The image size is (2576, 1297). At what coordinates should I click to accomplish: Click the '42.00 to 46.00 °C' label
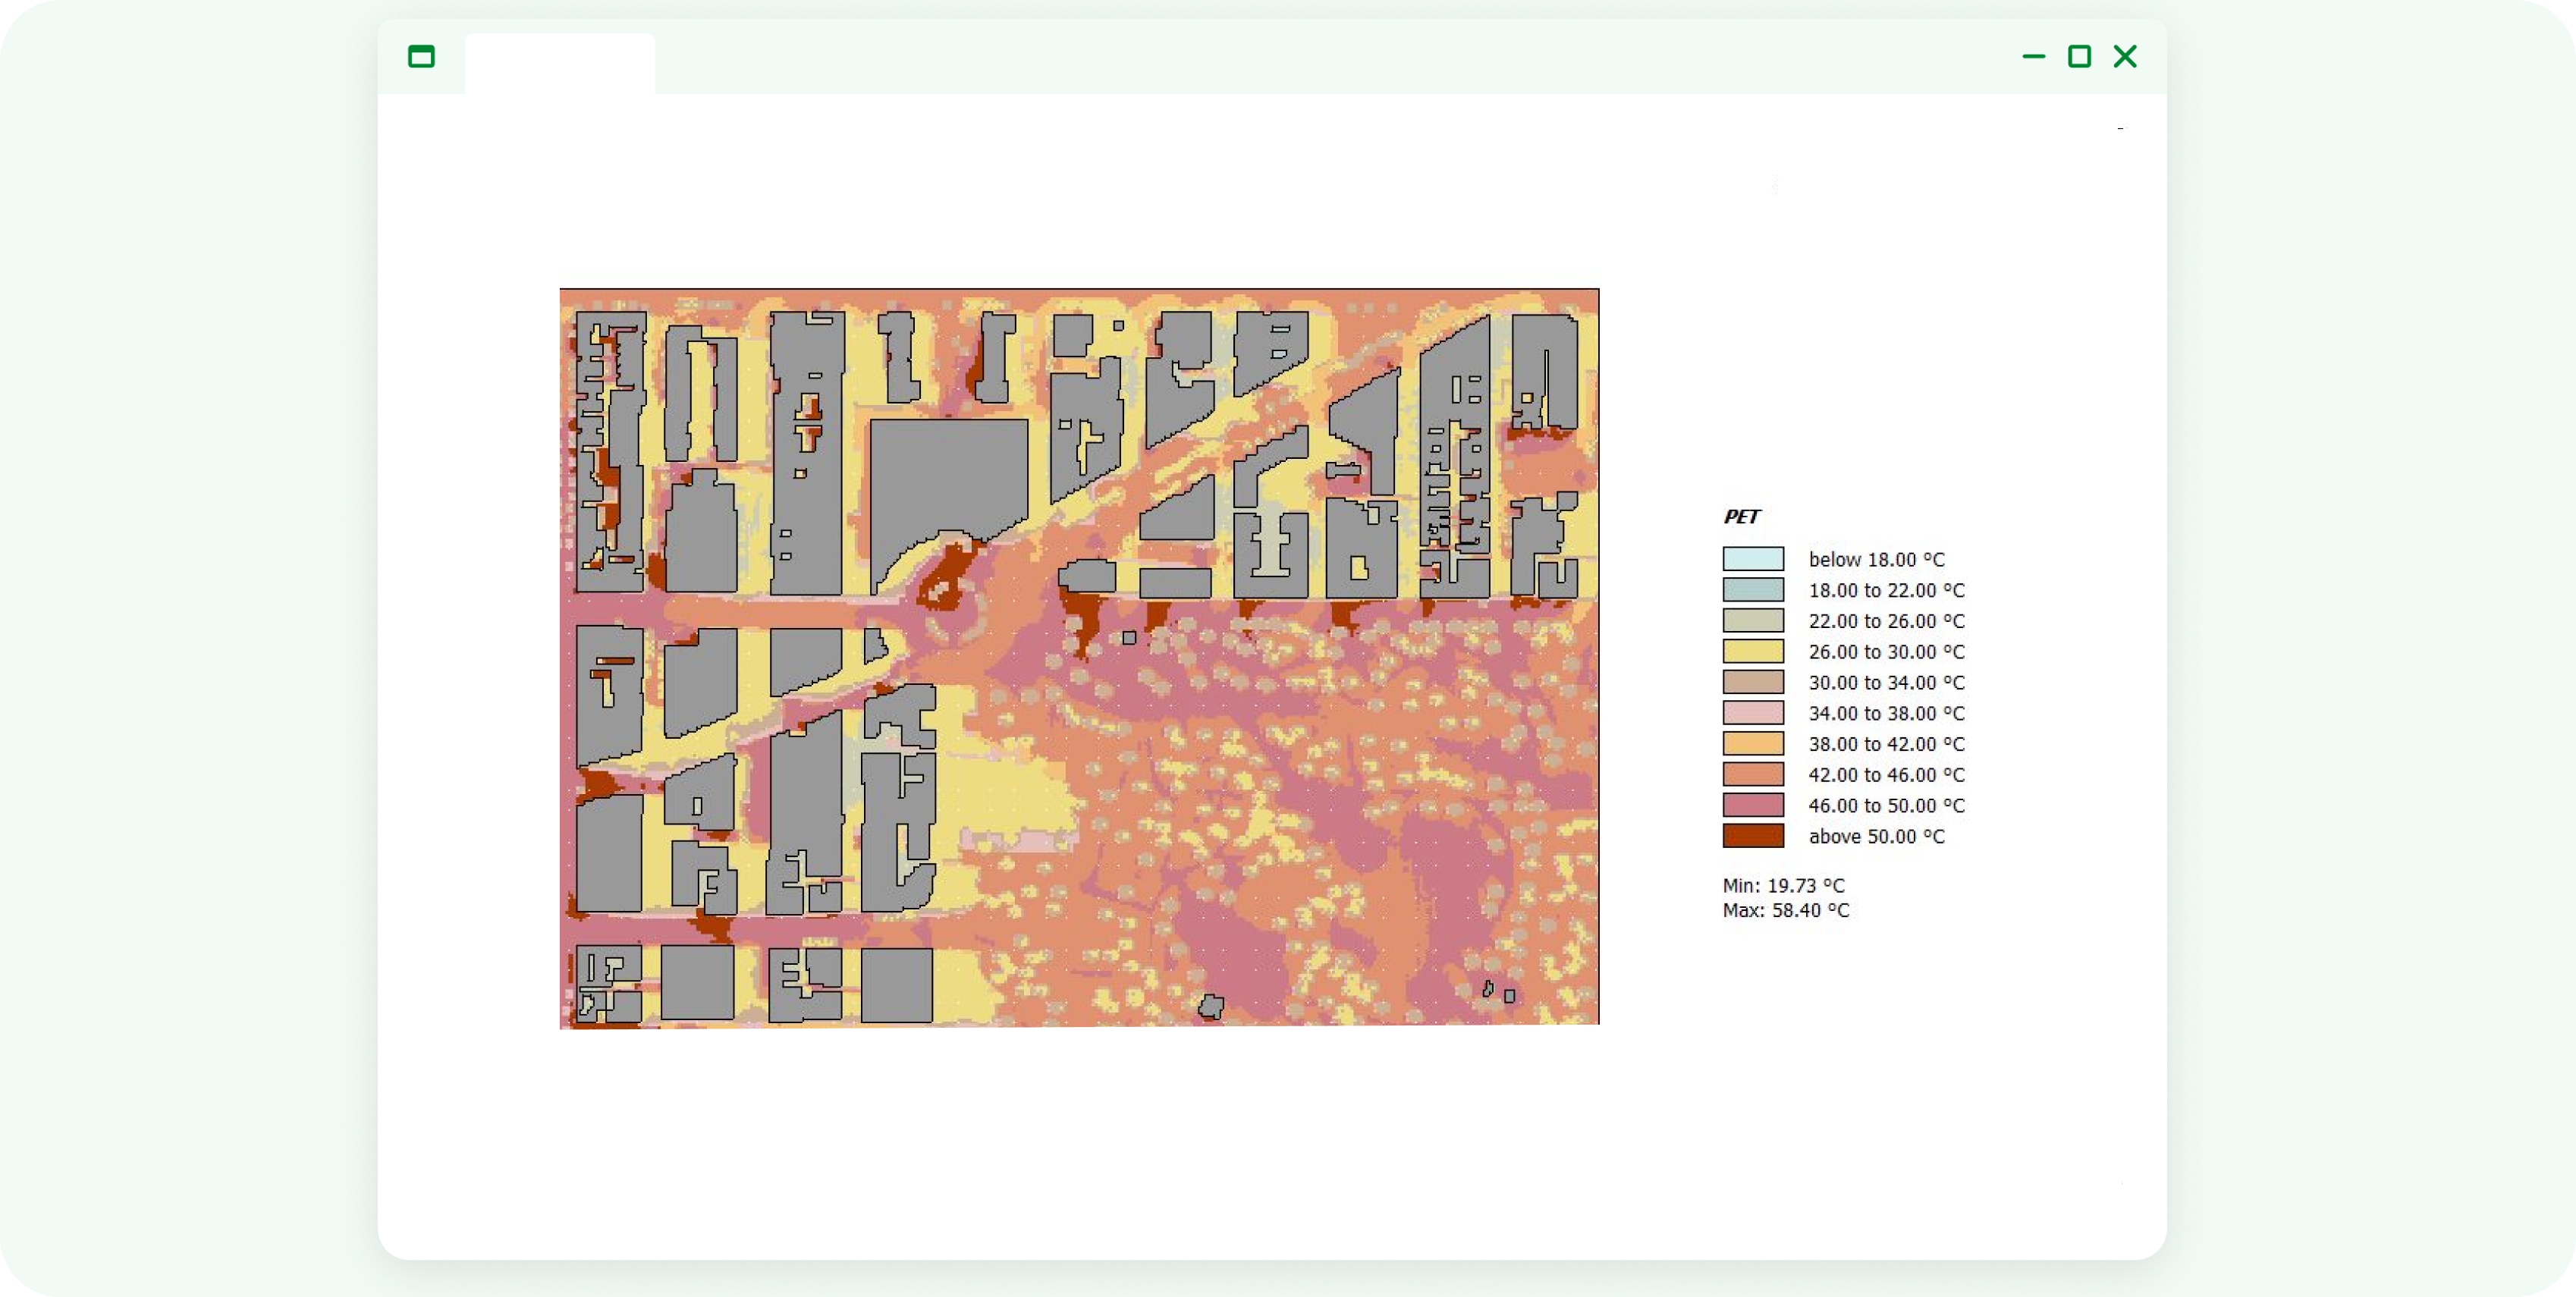(x=1886, y=775)
